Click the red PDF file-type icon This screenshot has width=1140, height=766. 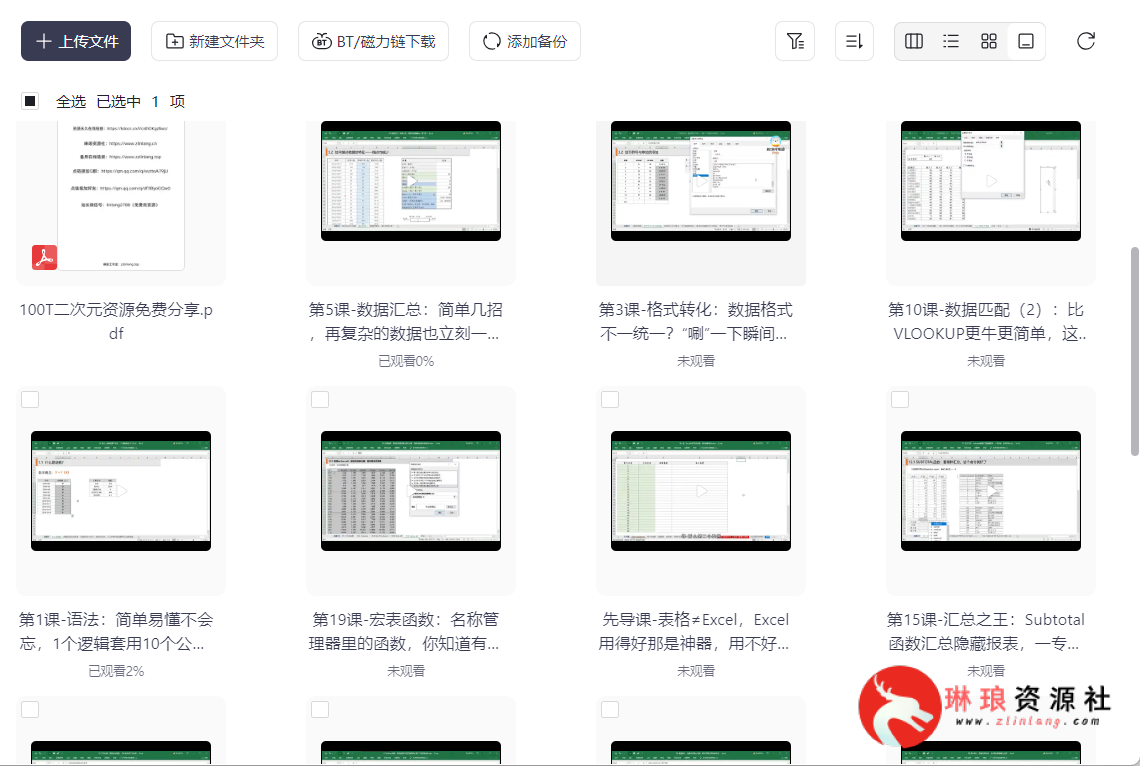tap(44, 257)
